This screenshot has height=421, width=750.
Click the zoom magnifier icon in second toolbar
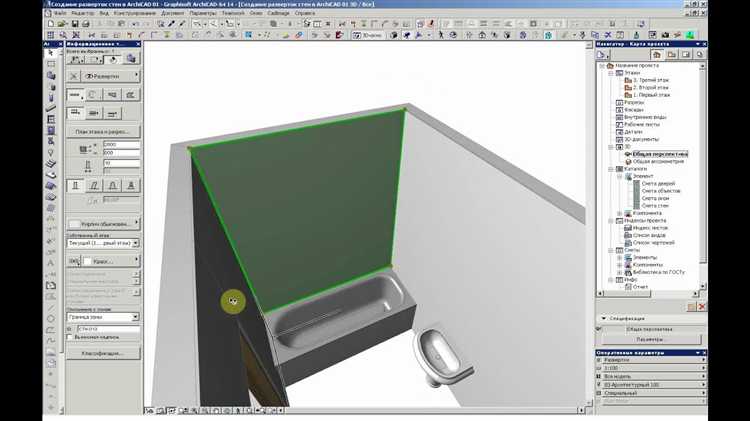[x=63, y=35]
